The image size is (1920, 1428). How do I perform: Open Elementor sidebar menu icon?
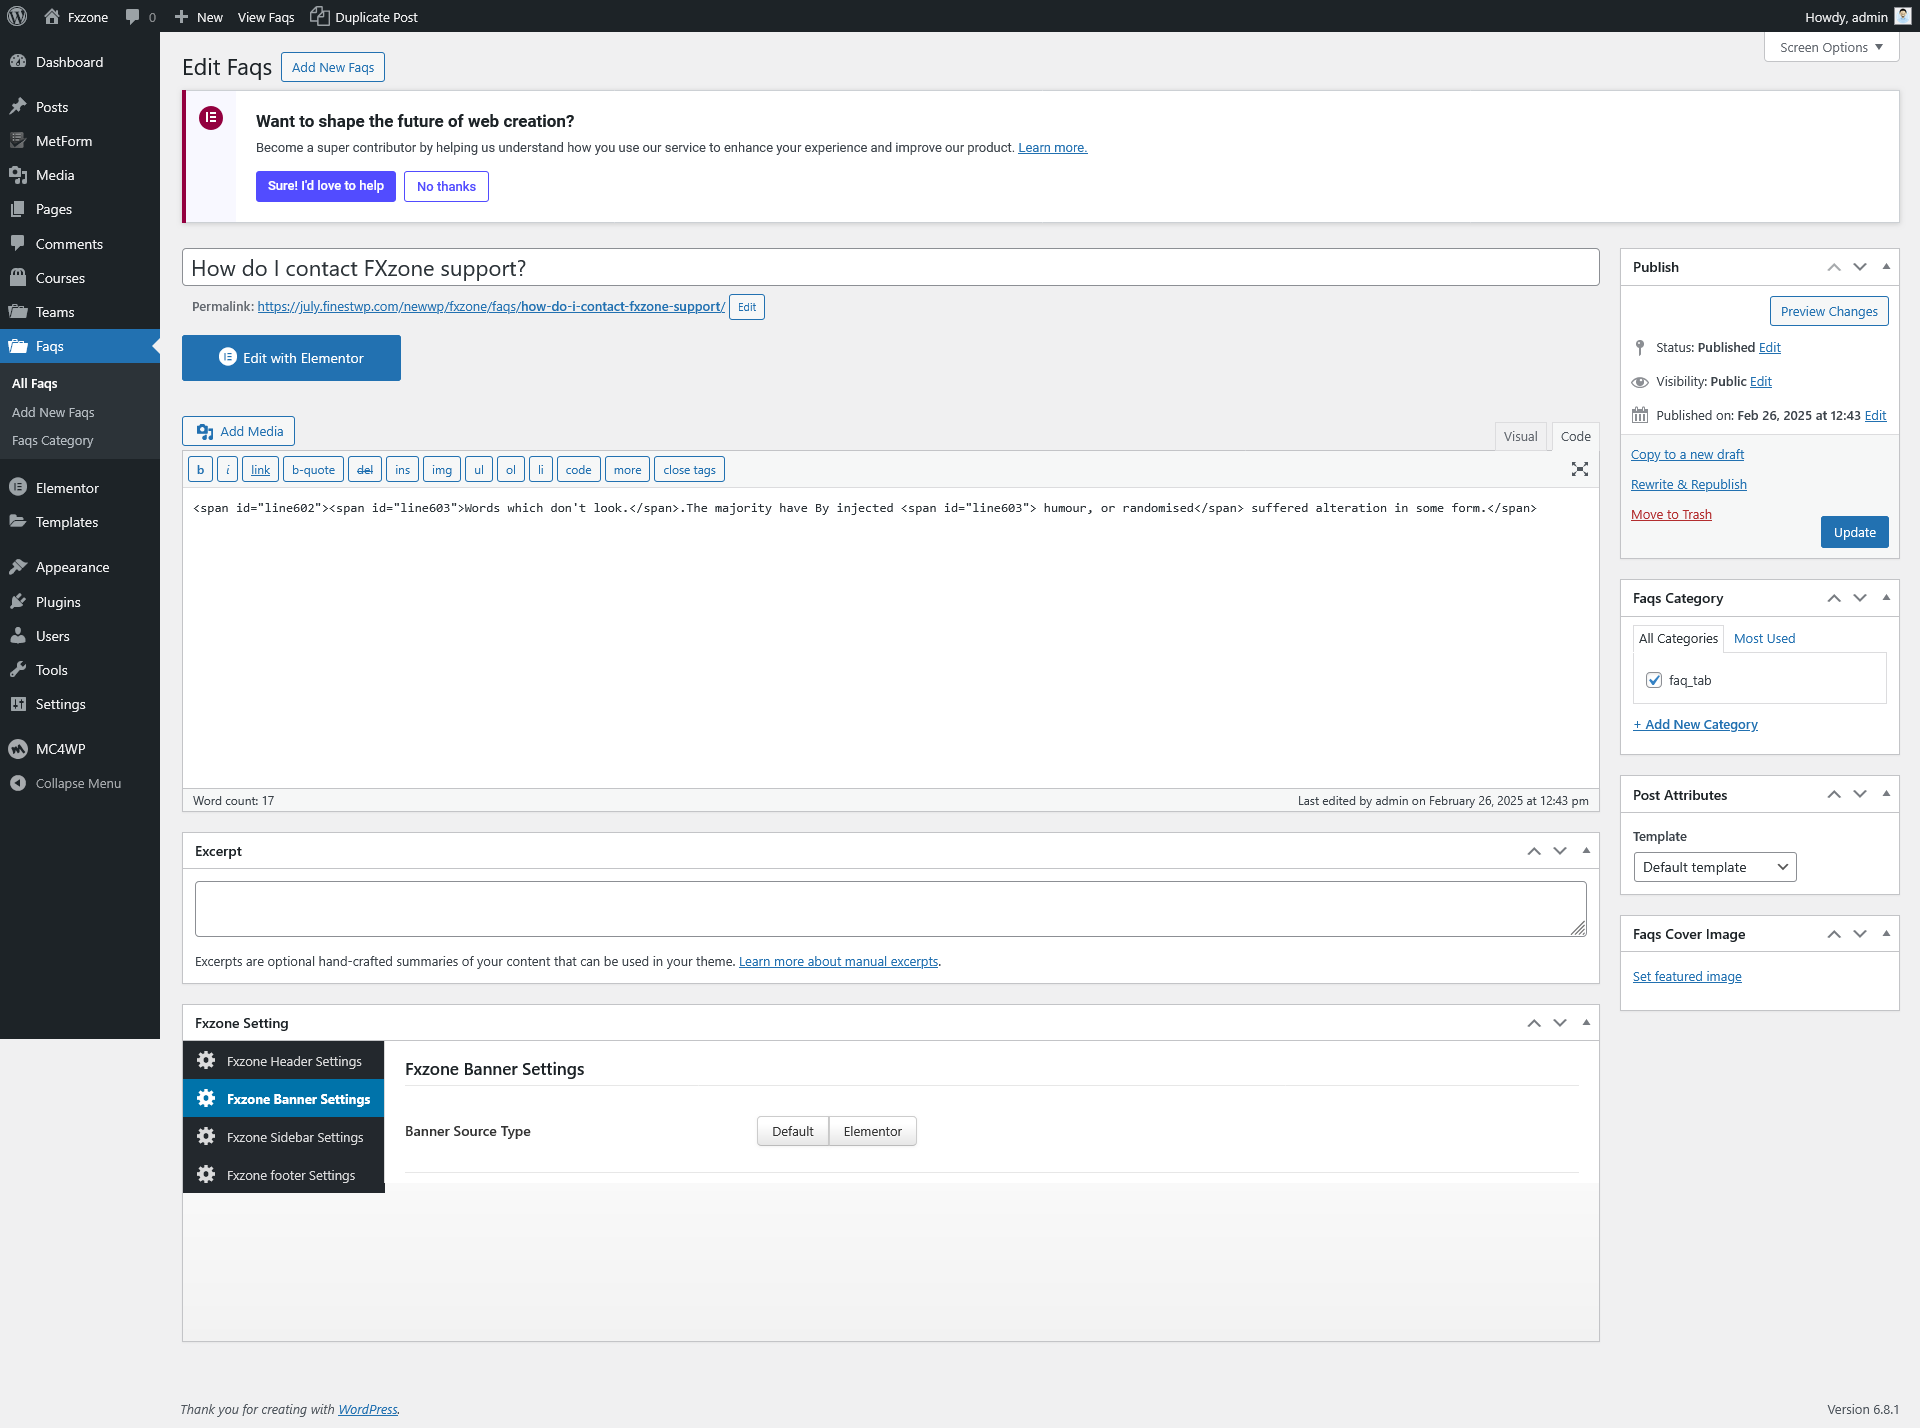click(x=18, y=488)
